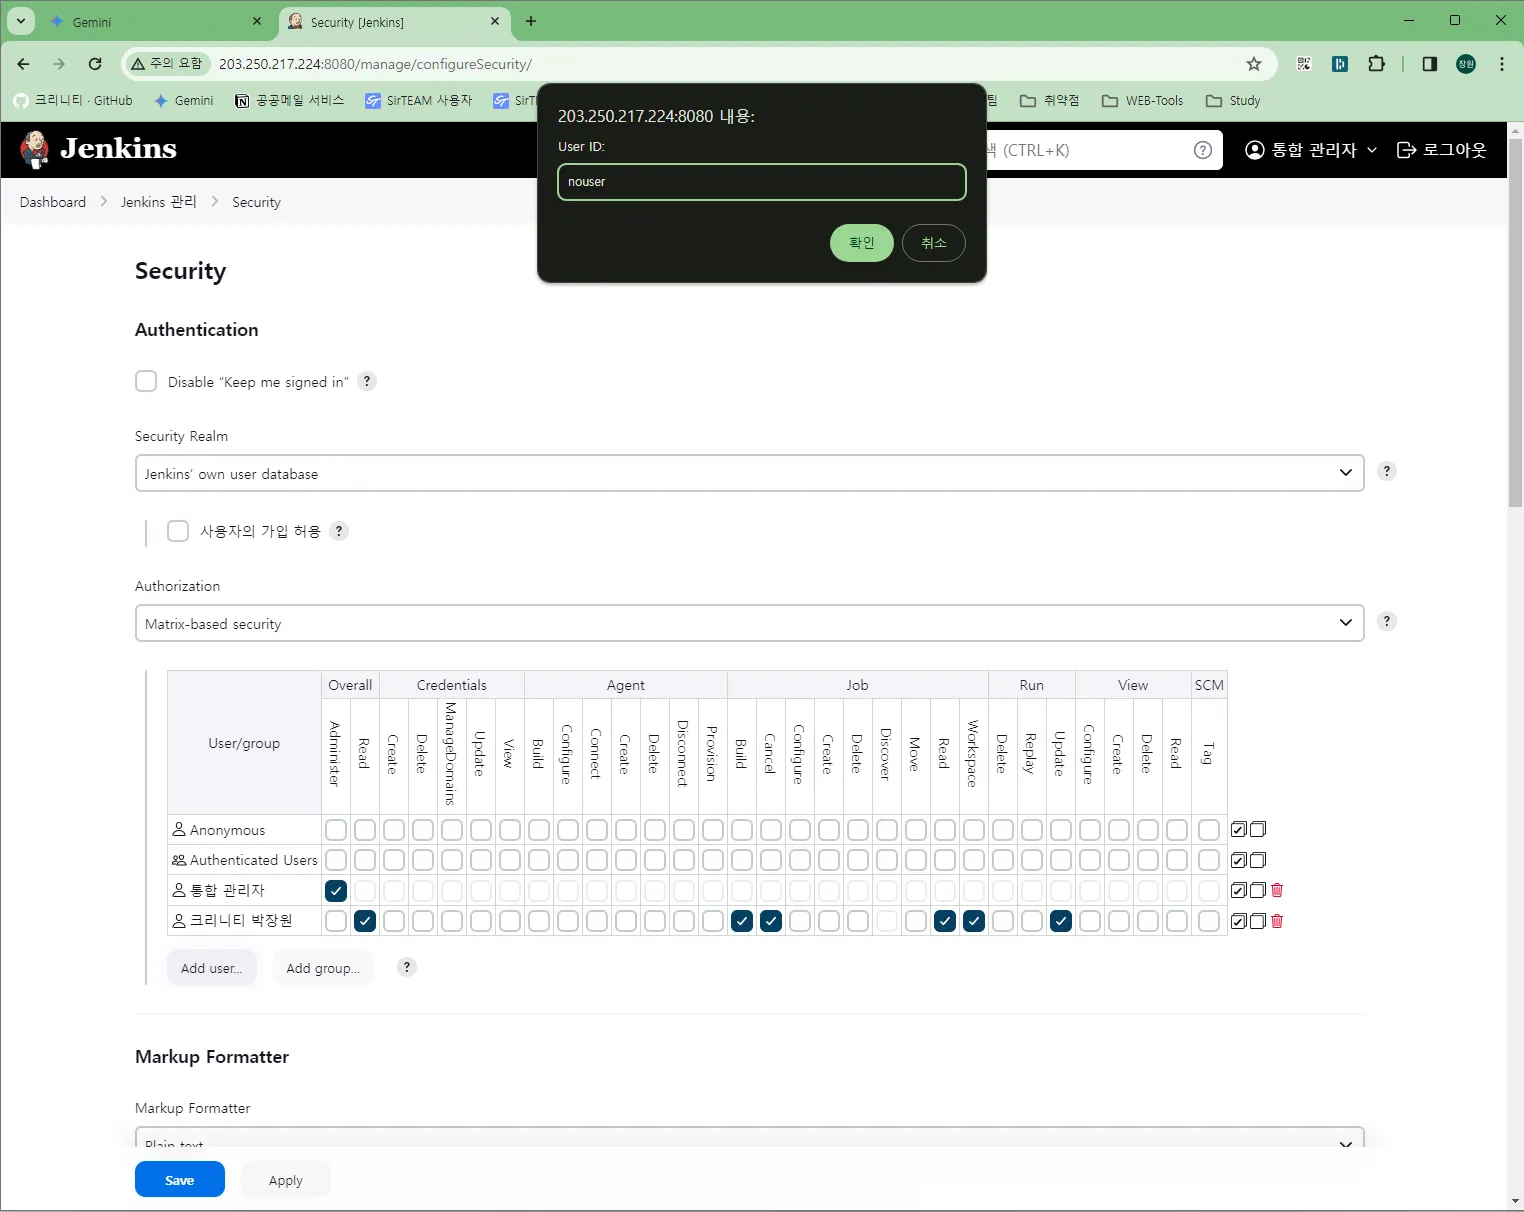Go to Jenkins 관리 breadcrumb
Screen dimensions: 1524x1212
pyautogui.click(x=159, y=202)
